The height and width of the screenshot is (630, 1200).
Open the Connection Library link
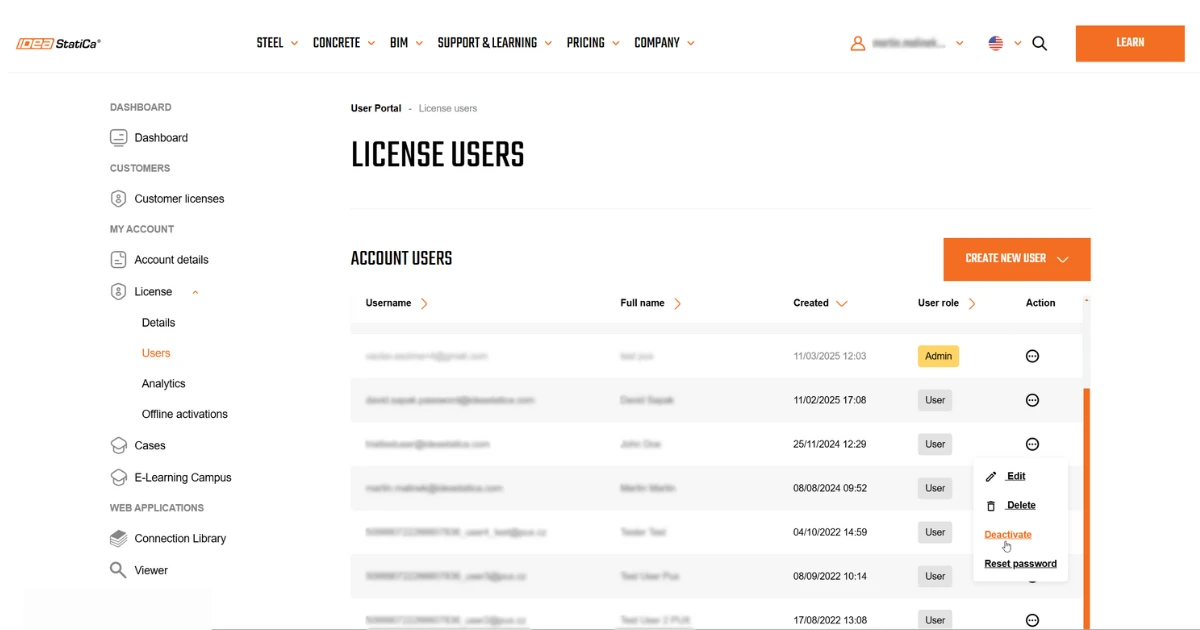coord(180,539)
